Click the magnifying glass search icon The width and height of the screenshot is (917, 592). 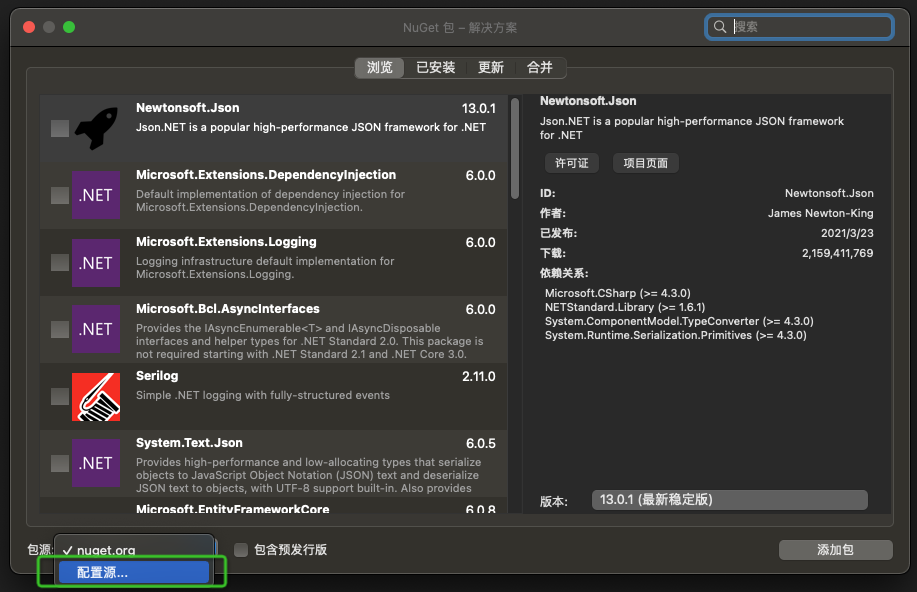tap(720, 27)
